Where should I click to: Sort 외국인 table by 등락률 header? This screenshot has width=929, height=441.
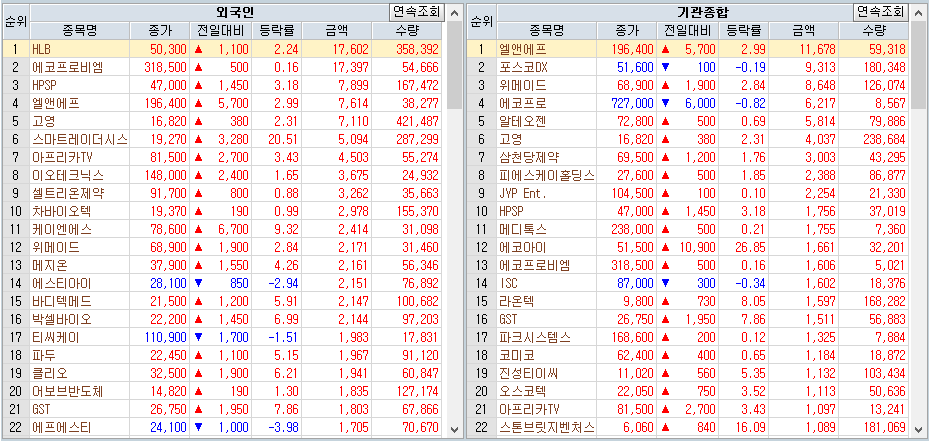(277, 31)
